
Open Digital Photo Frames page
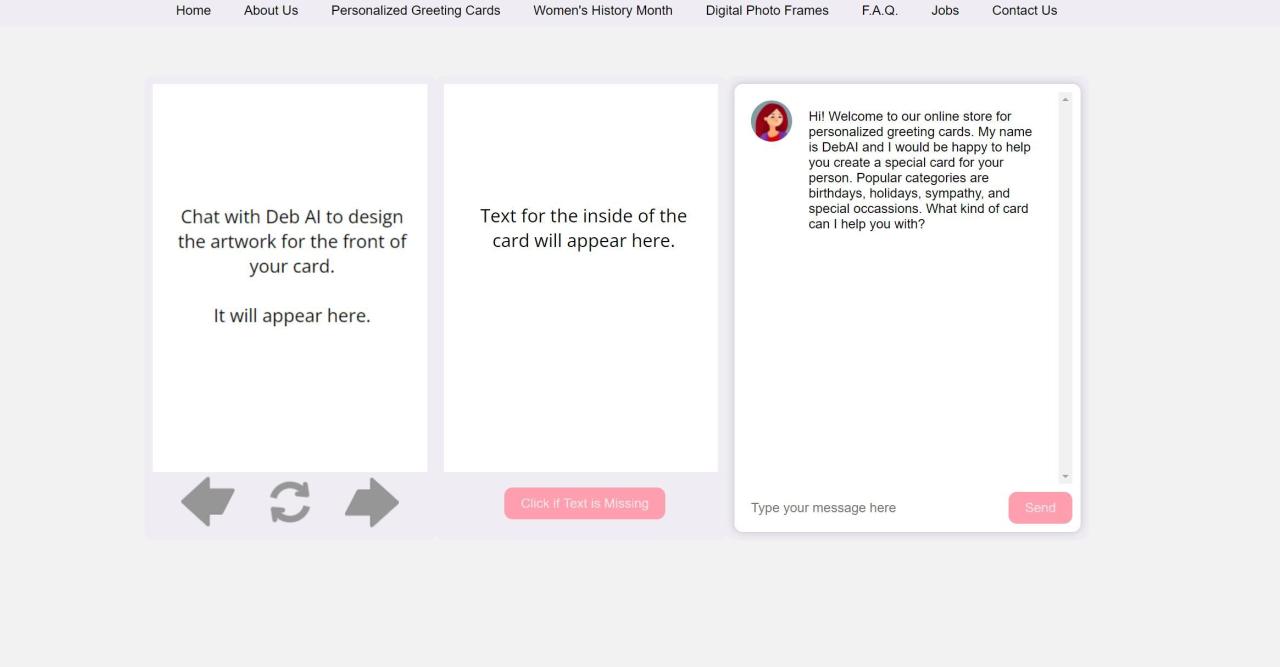[x=767, y=10]
